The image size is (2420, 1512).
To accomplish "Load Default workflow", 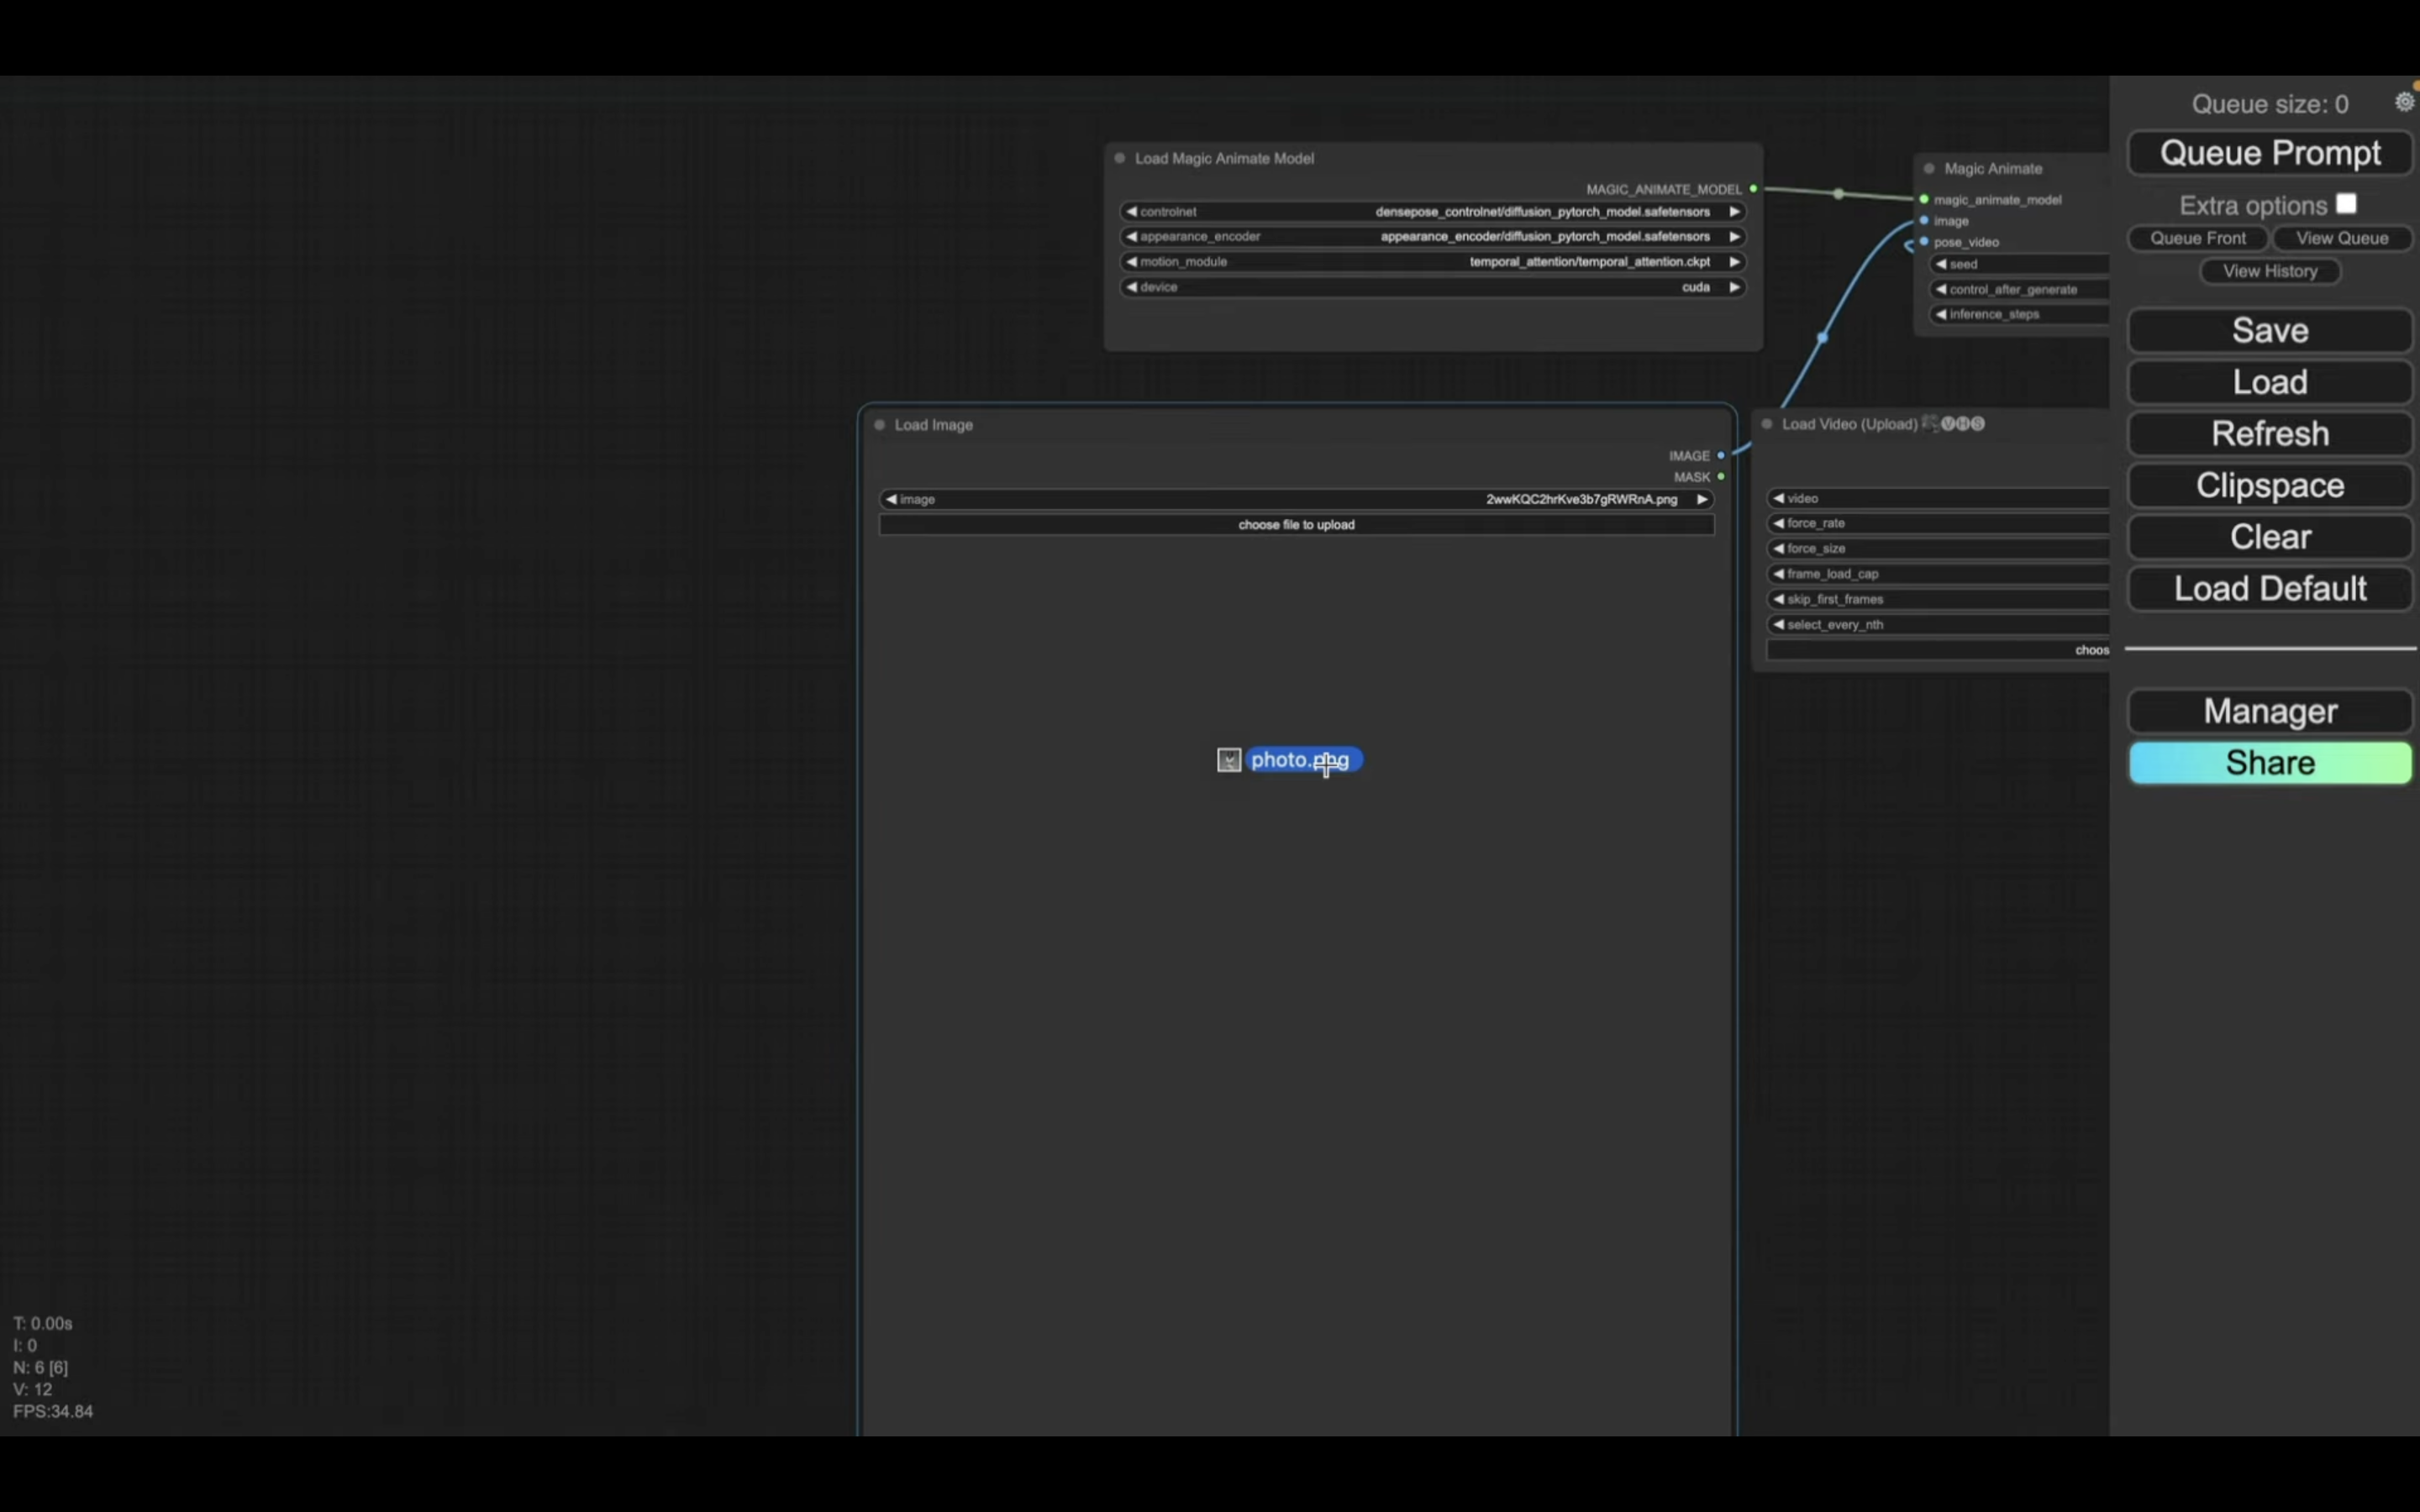I will pyautogui.click(x=2270, y=589).
